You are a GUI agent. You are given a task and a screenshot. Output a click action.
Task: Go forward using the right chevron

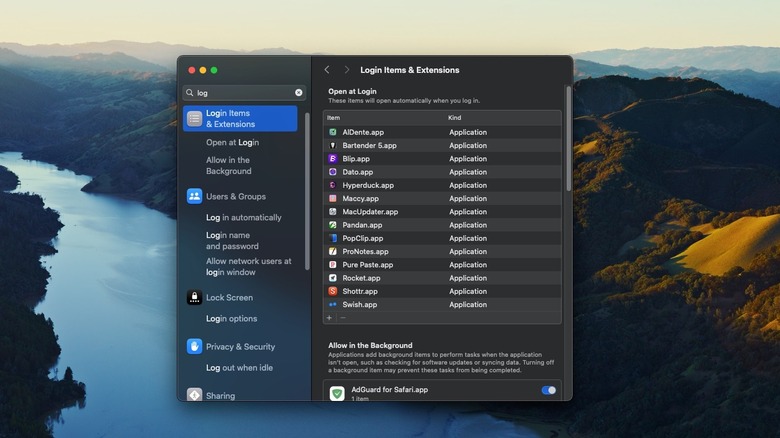click(x=347, y=70)
